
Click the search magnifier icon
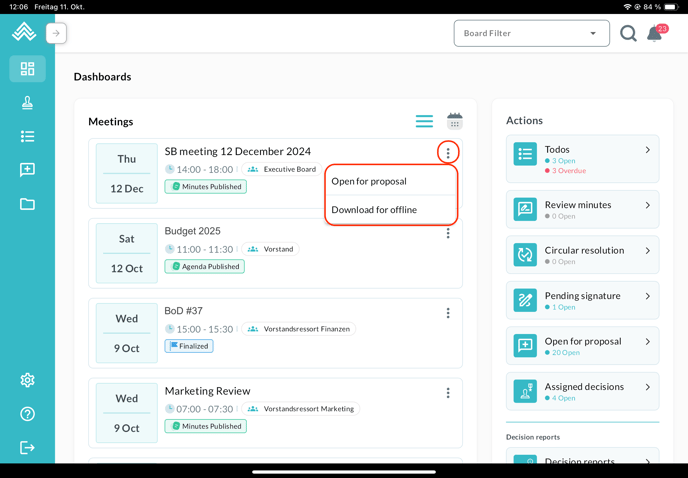point(628,34)
